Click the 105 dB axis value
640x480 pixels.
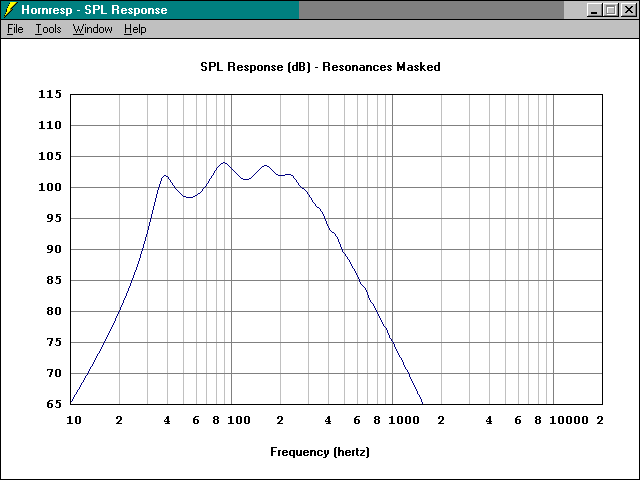tap(50, 156)
